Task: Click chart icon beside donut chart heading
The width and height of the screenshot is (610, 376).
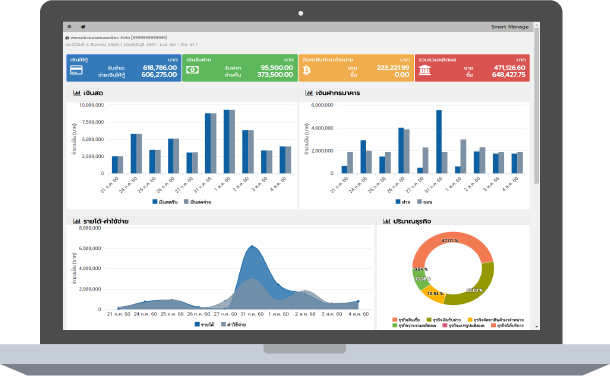Action: point(386,221)
